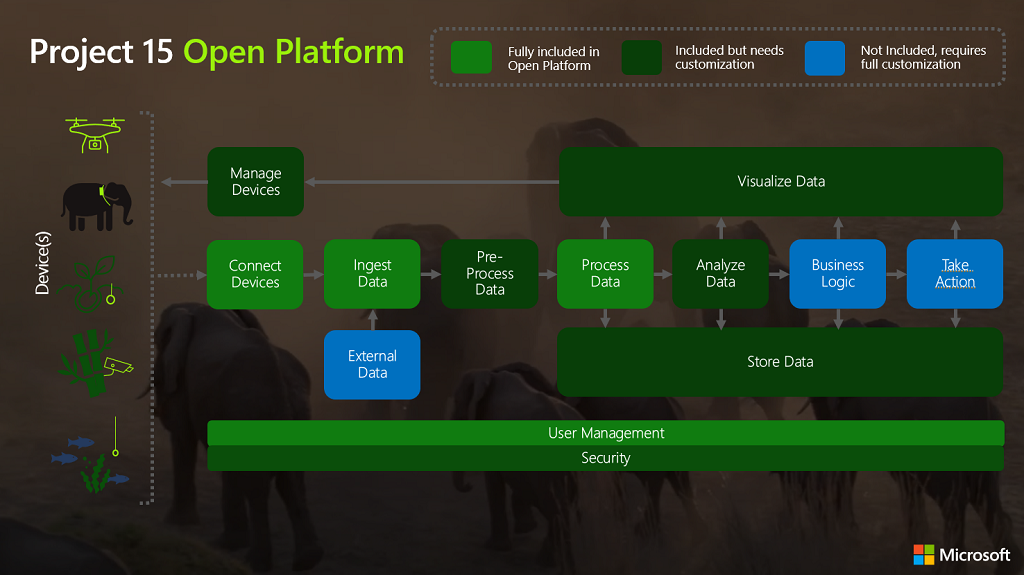Image resolution: width=1024 pixels, height=575 pixels.
Task: Click the External Data box
Action: 372,364
